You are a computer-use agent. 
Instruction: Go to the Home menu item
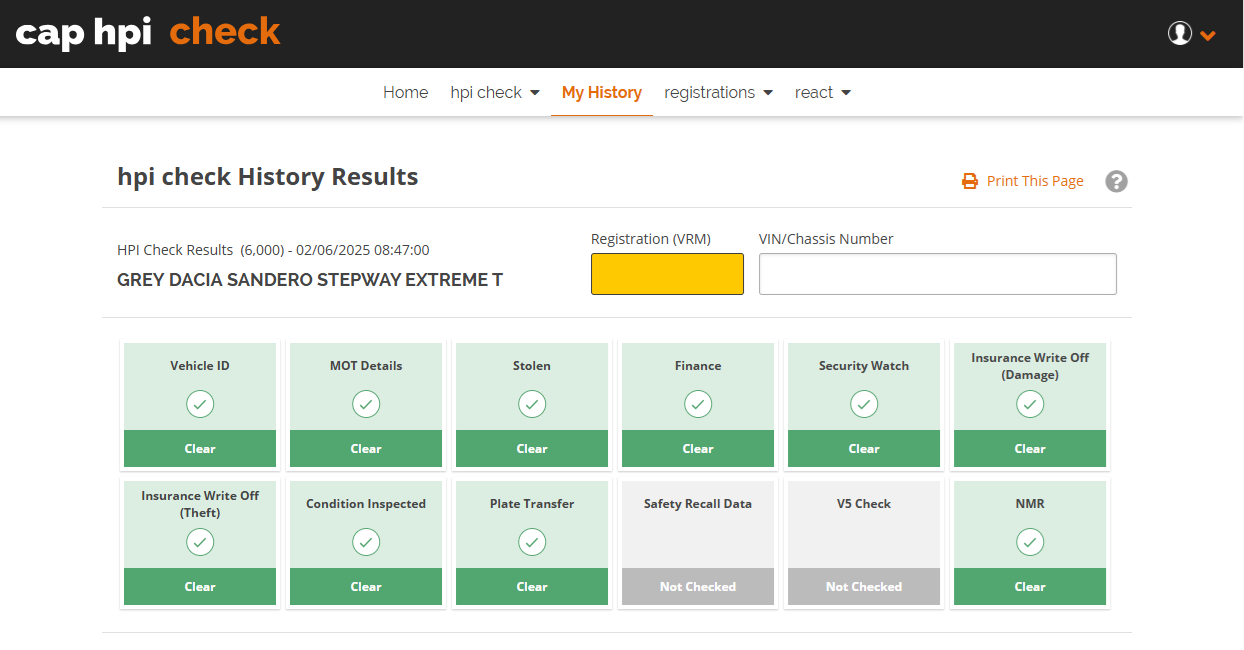tap(405, 92)
